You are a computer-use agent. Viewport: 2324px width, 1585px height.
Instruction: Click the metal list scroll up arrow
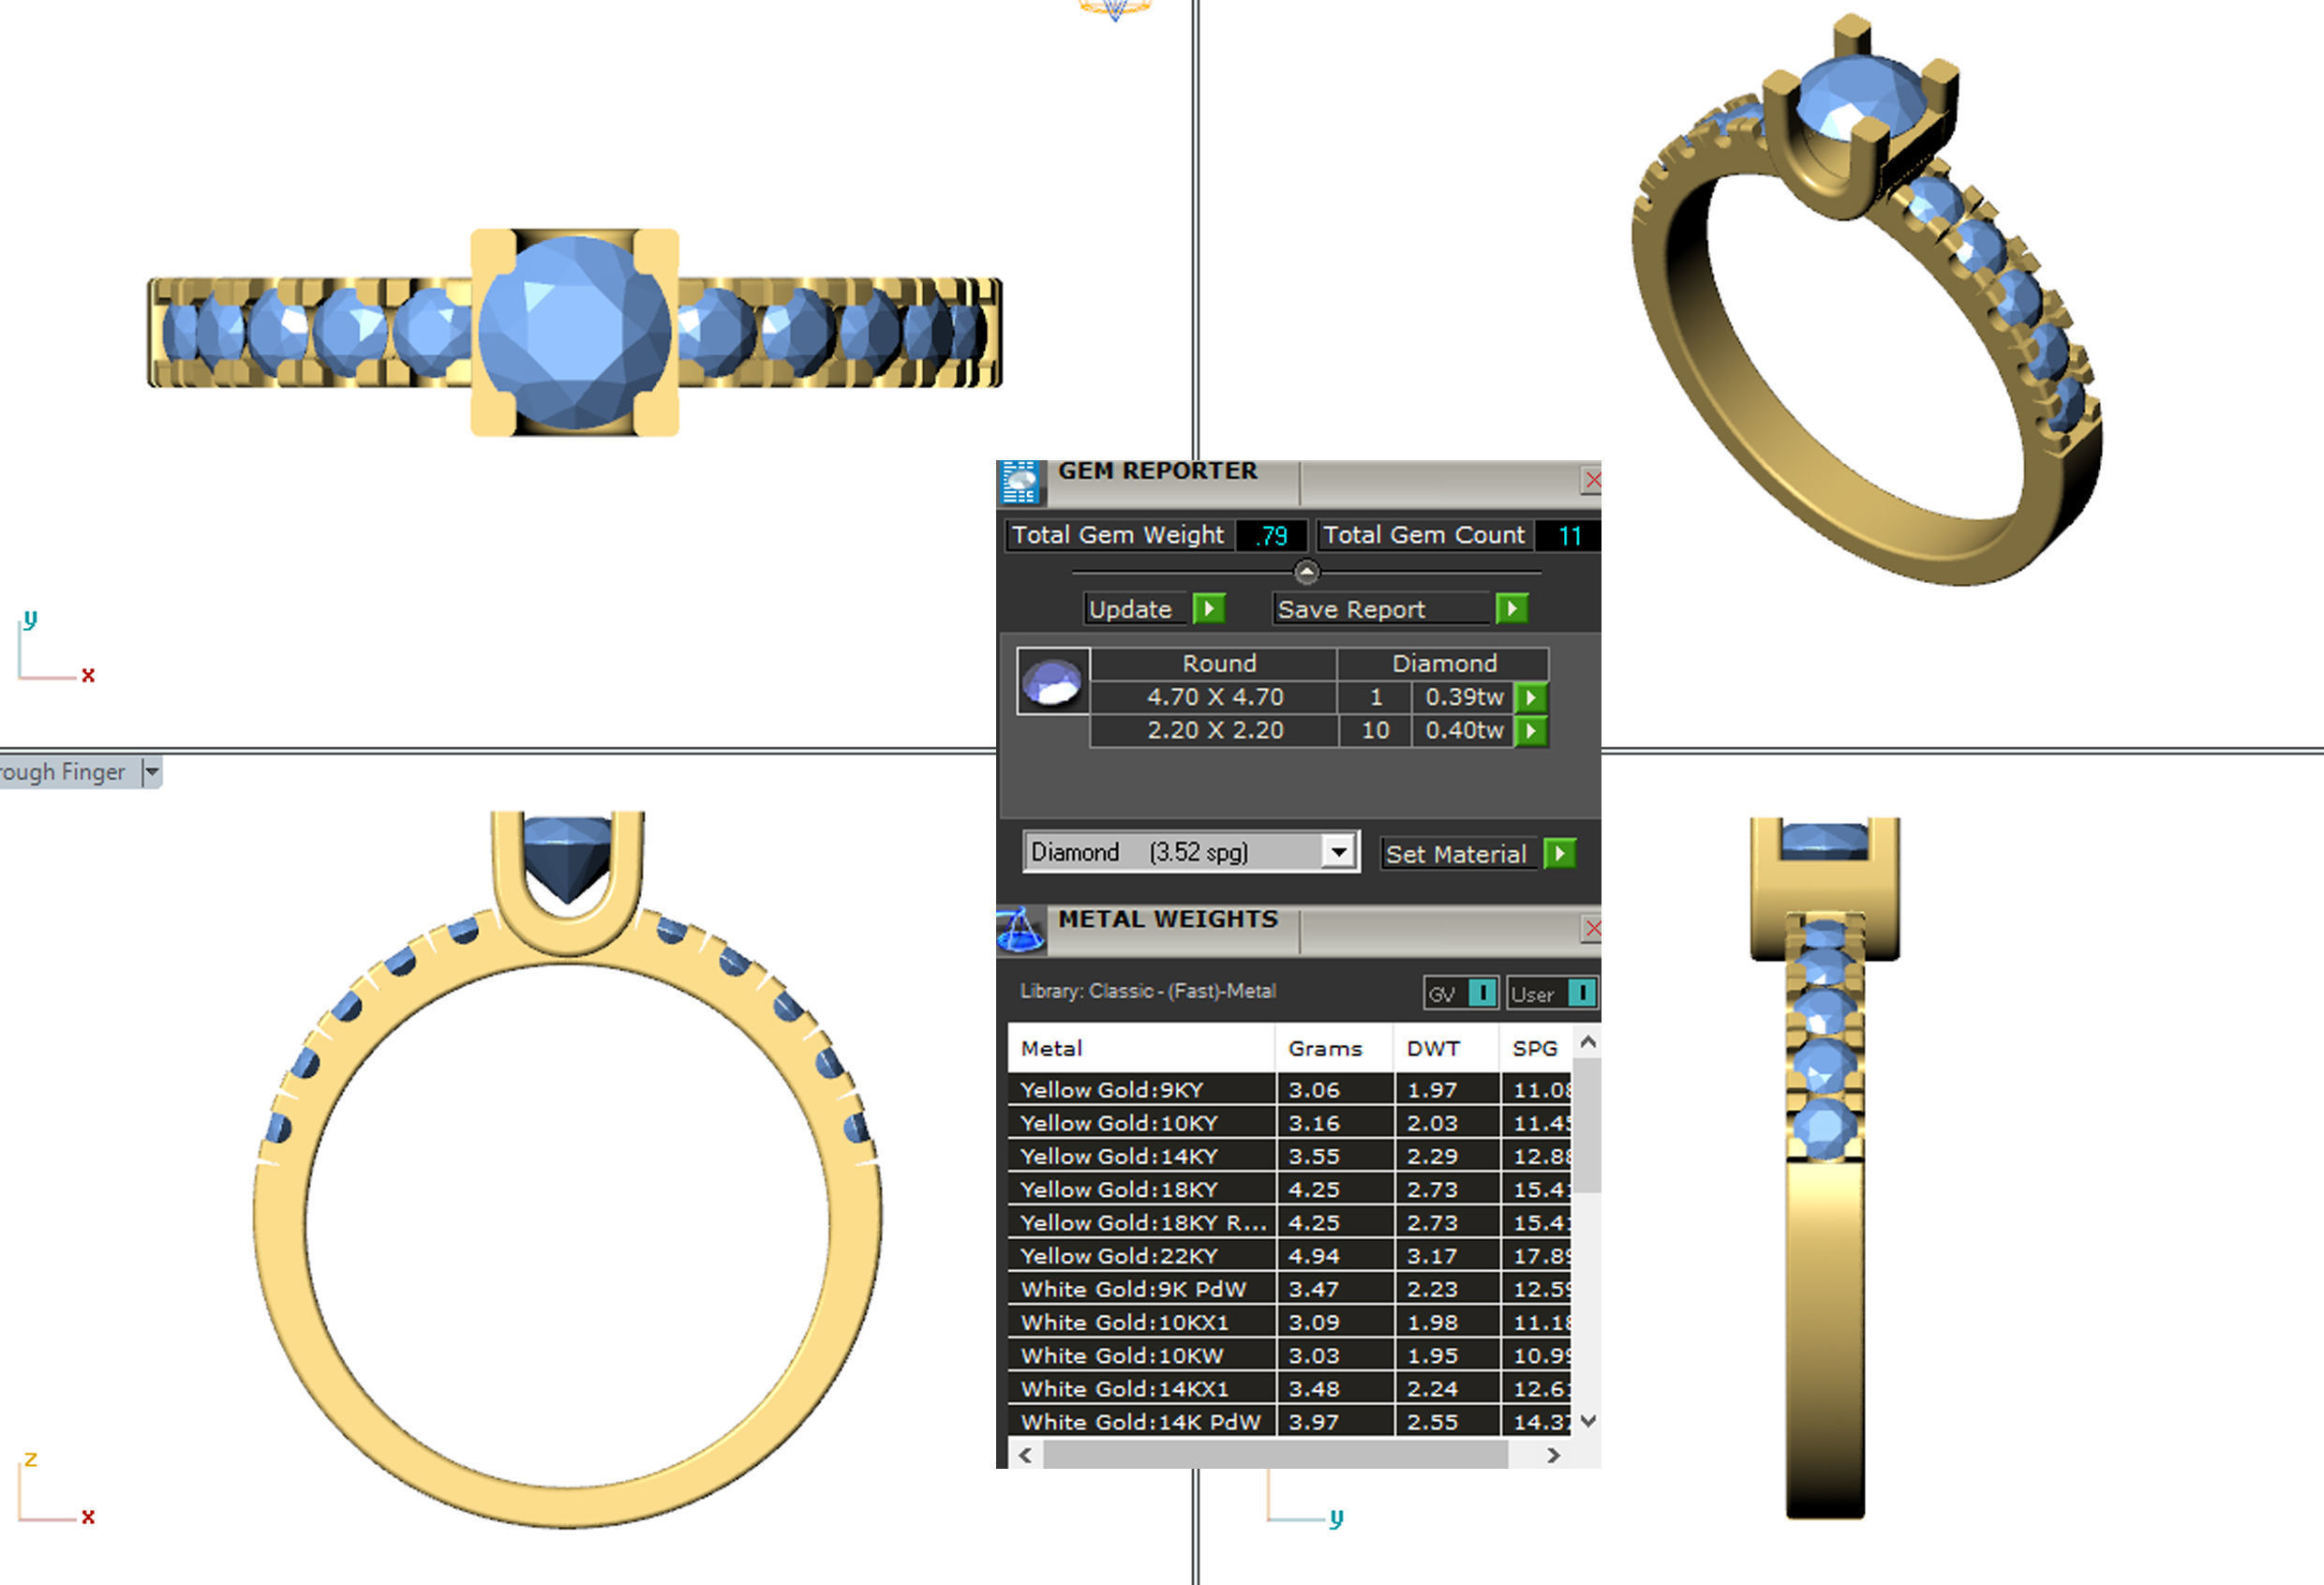point(1587,1043)
